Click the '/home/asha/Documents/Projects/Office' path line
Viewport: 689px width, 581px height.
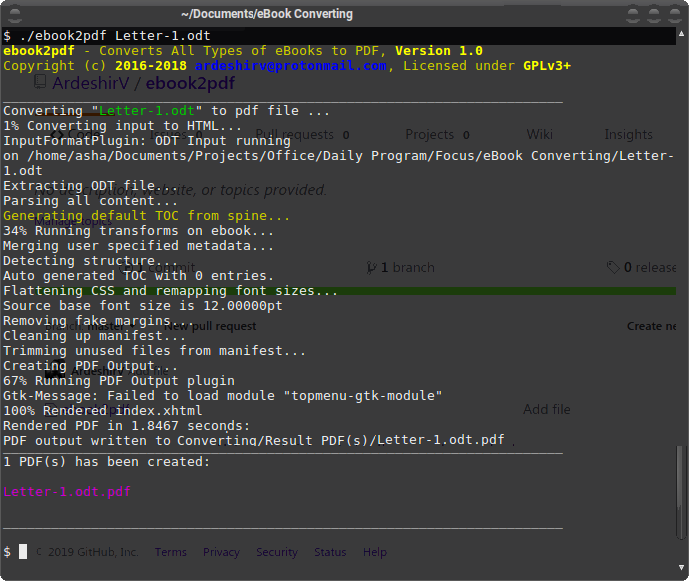(338, 156)
